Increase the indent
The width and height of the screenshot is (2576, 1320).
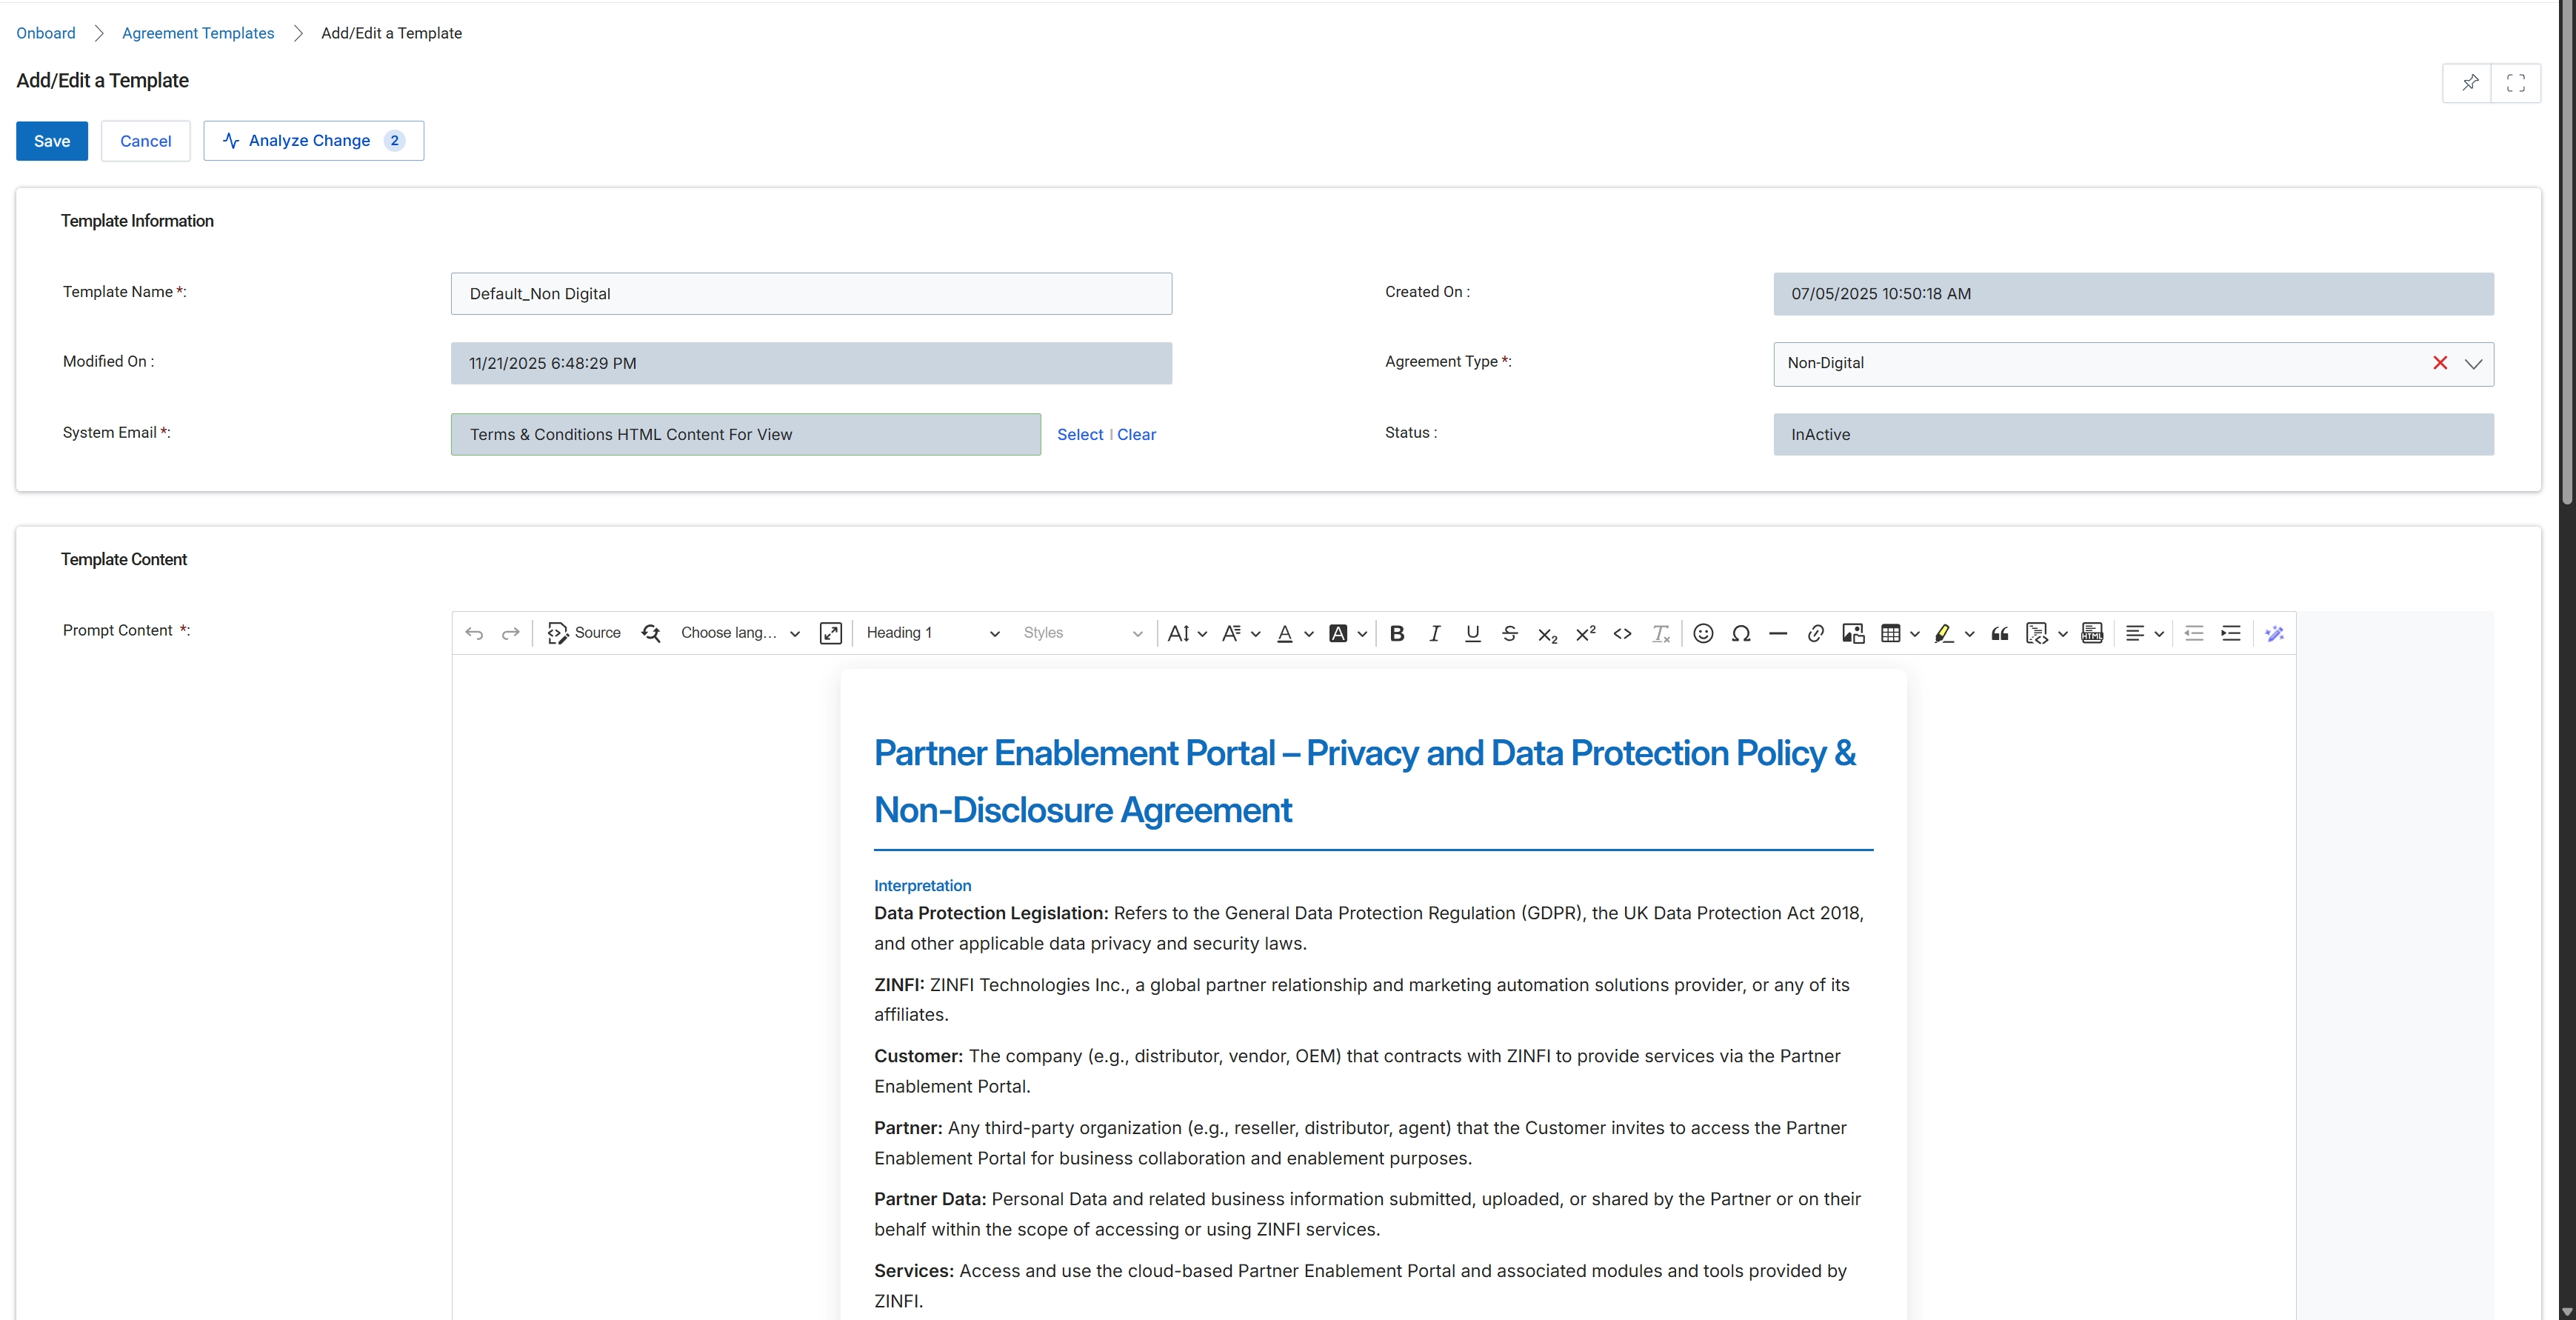coord(2231,633)
